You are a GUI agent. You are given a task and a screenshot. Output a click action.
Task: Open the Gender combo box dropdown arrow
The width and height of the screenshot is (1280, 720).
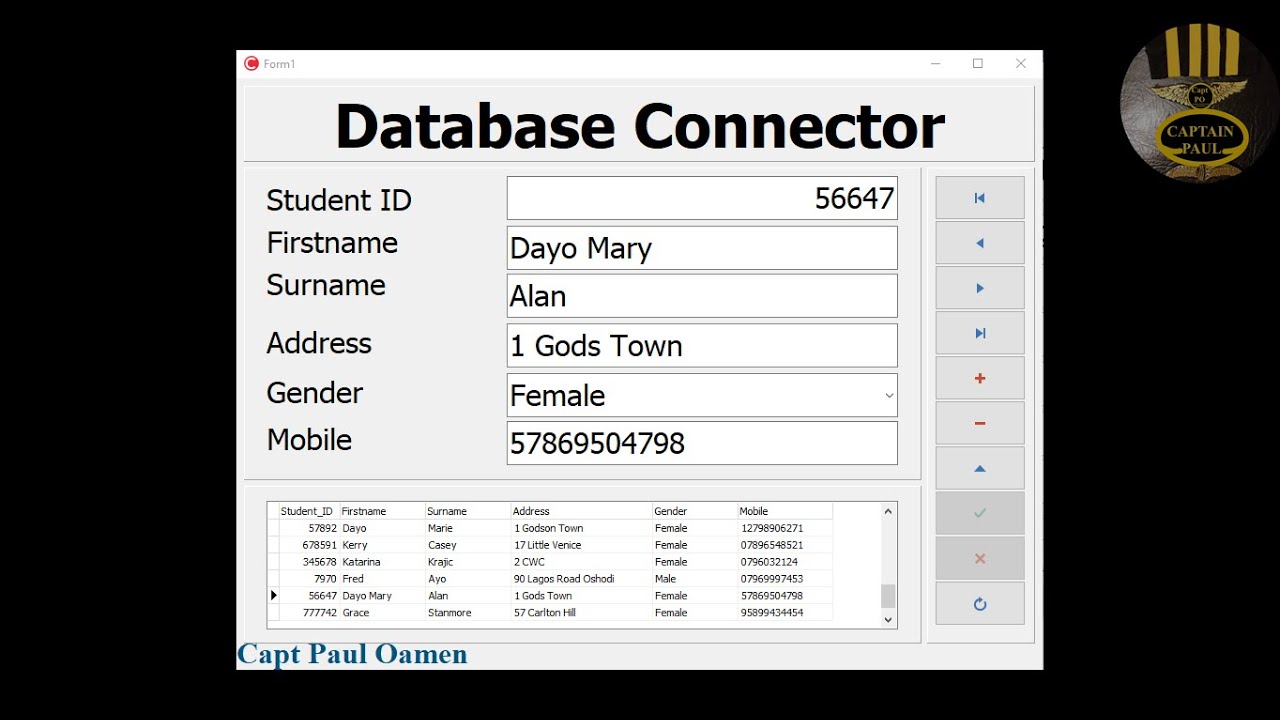[x=889, y=396]
